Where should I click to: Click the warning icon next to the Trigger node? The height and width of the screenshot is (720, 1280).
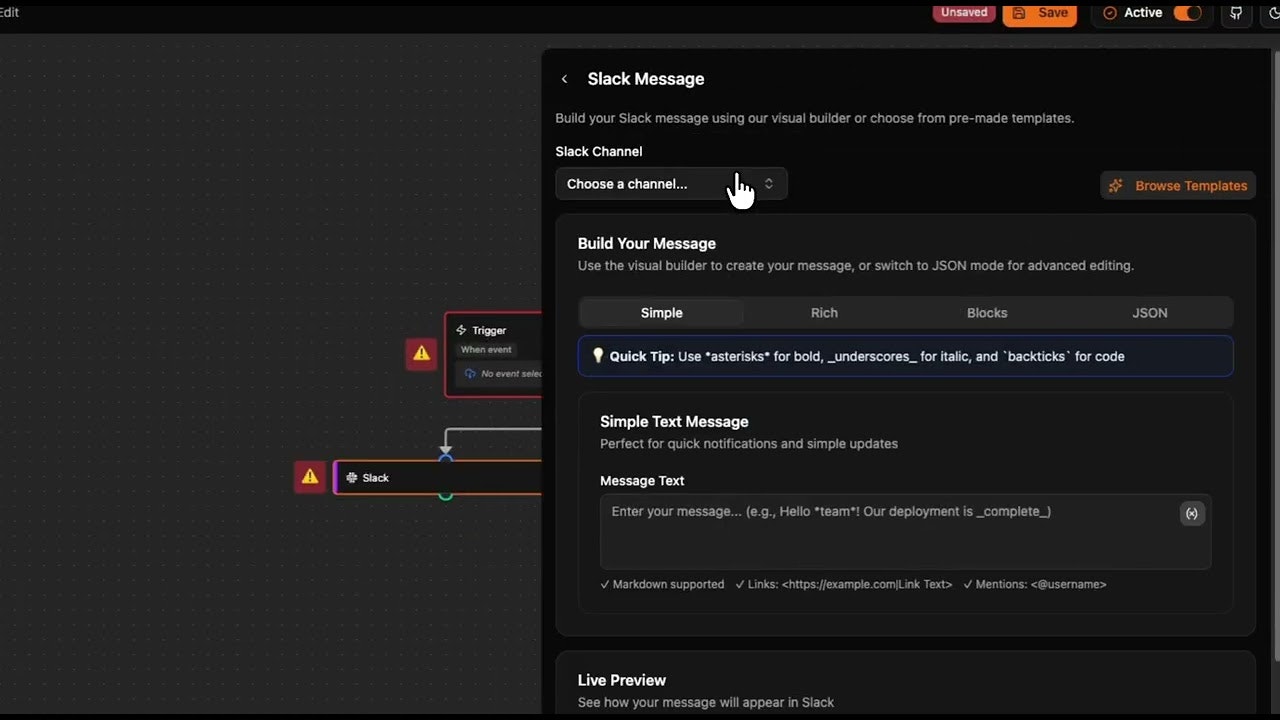tap(421, 353)
